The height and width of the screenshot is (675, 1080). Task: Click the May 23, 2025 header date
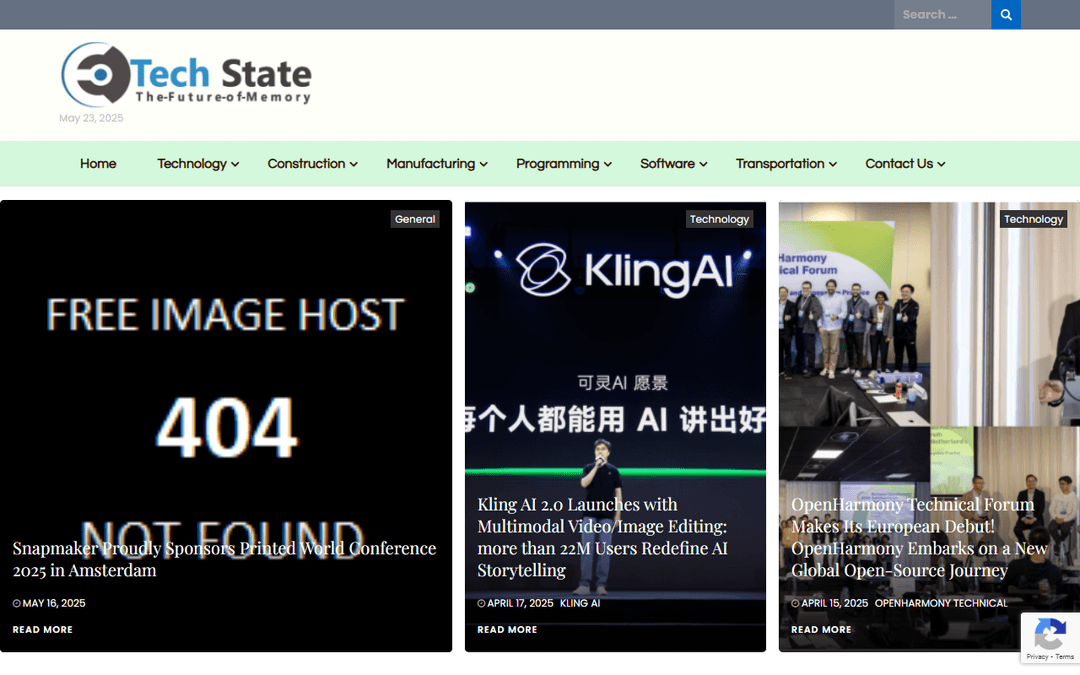click(91, 118)
